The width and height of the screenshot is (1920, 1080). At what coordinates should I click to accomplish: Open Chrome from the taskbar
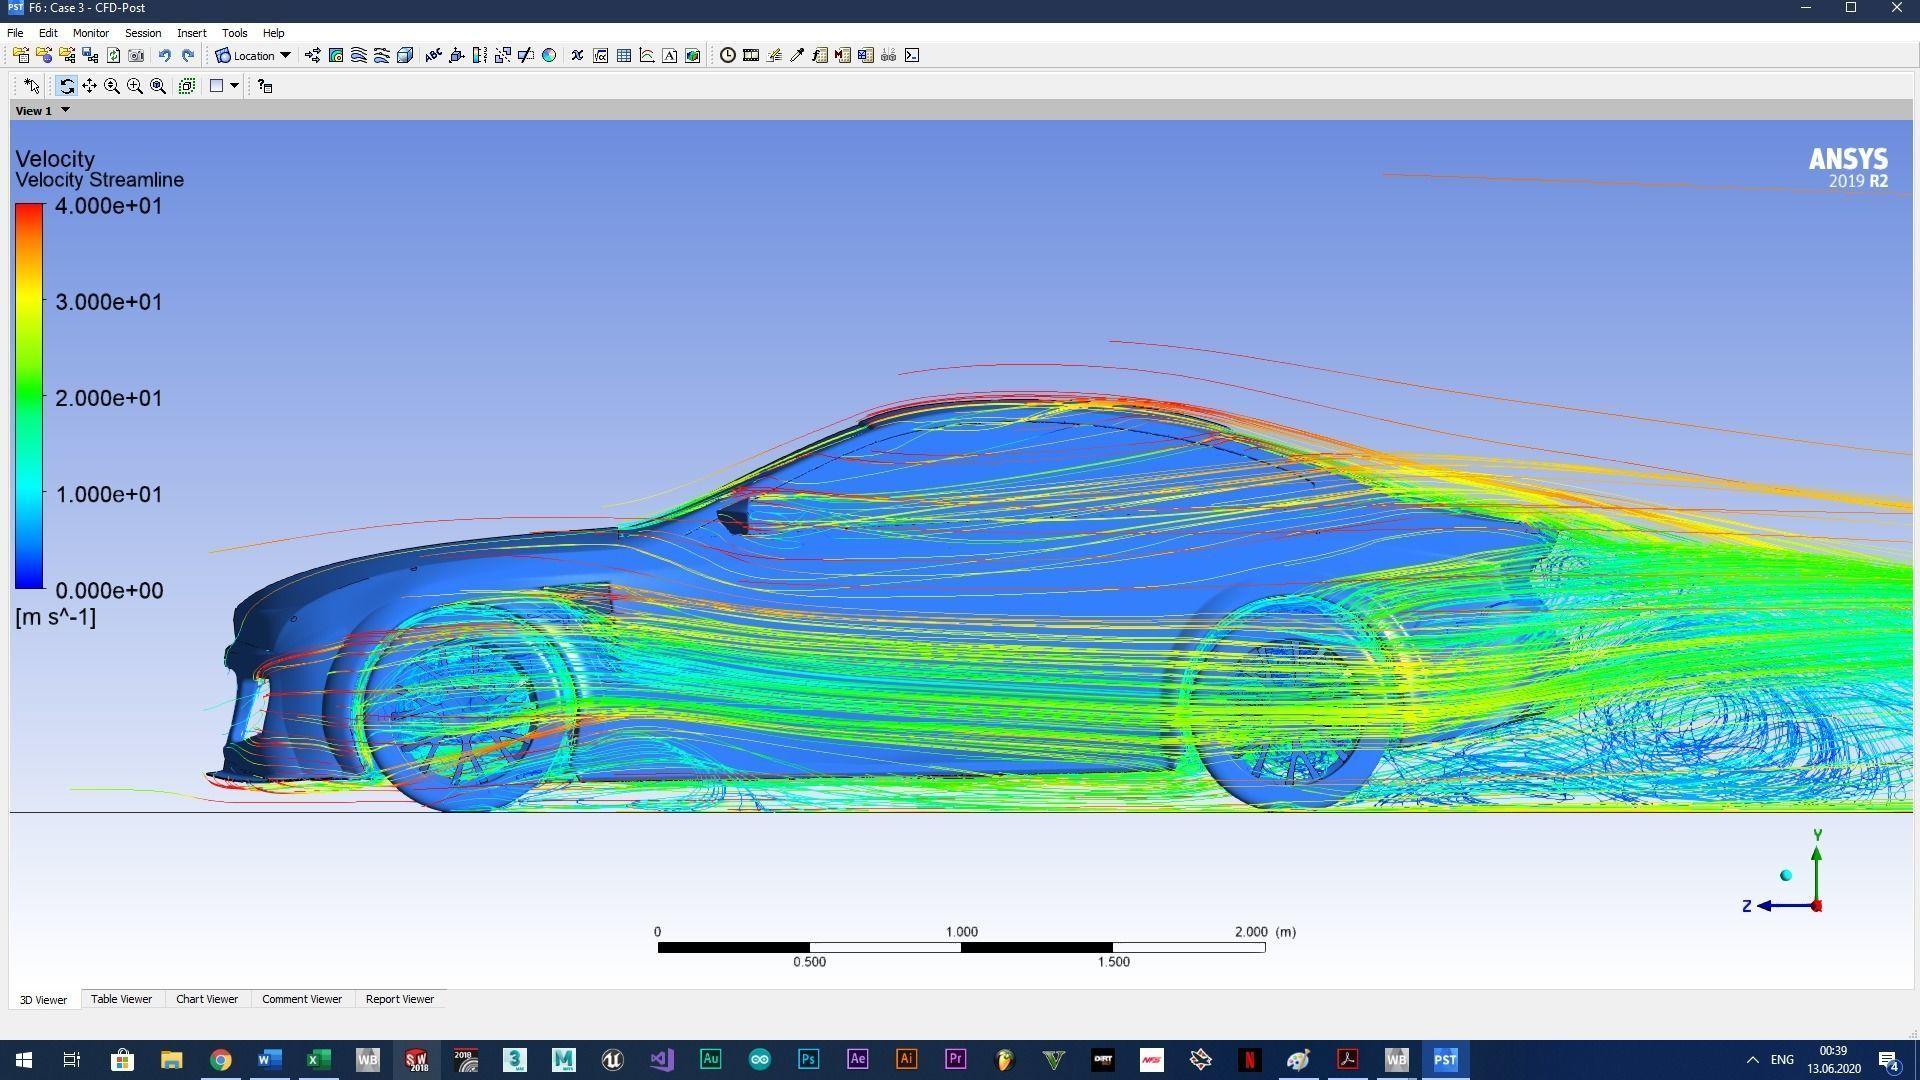pyautogui.click(x=221, y=1059)
